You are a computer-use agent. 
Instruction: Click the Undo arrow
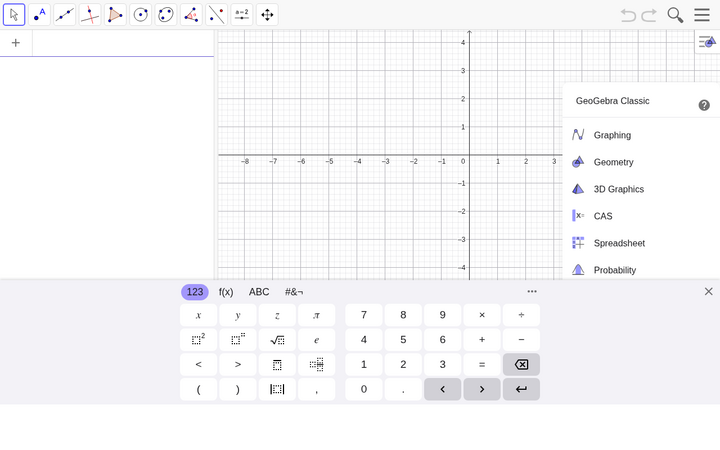pos(628,15)
